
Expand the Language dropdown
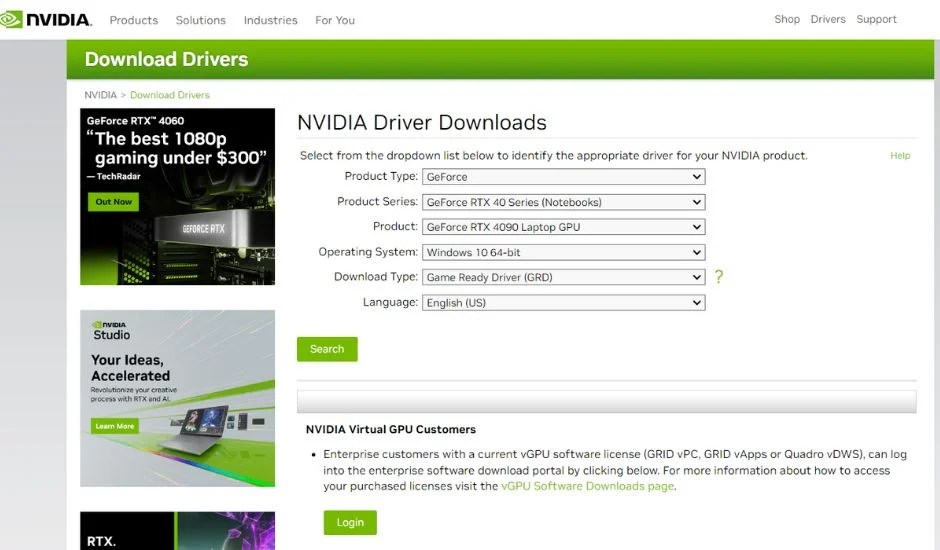tap(564, 302)
